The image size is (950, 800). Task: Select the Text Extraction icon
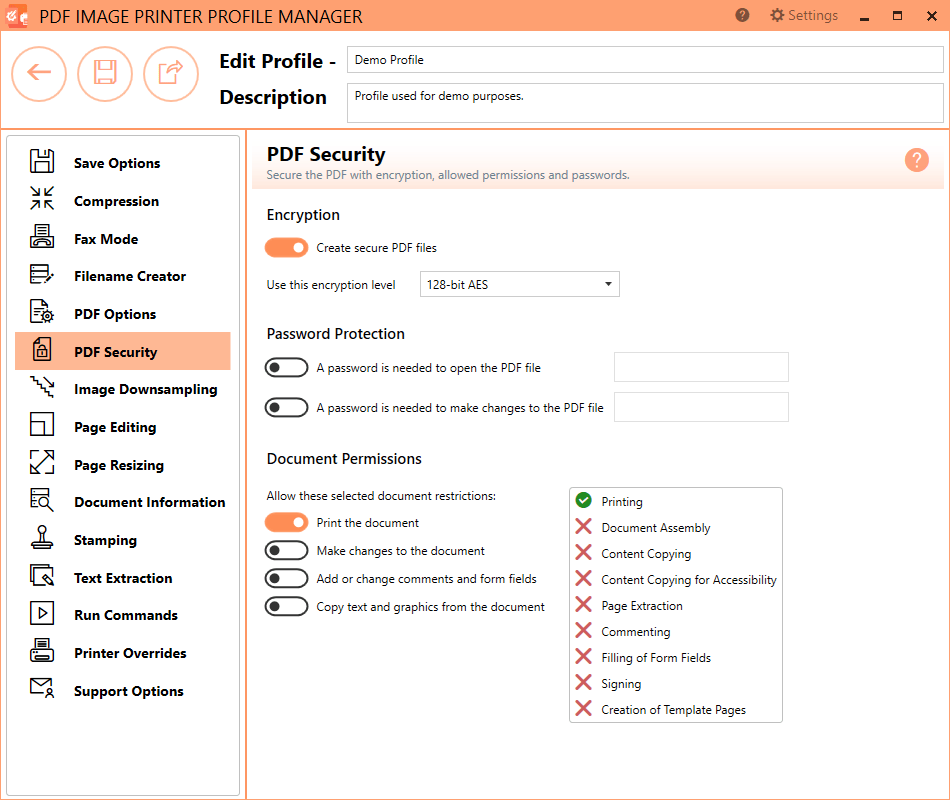pos(41,577)
